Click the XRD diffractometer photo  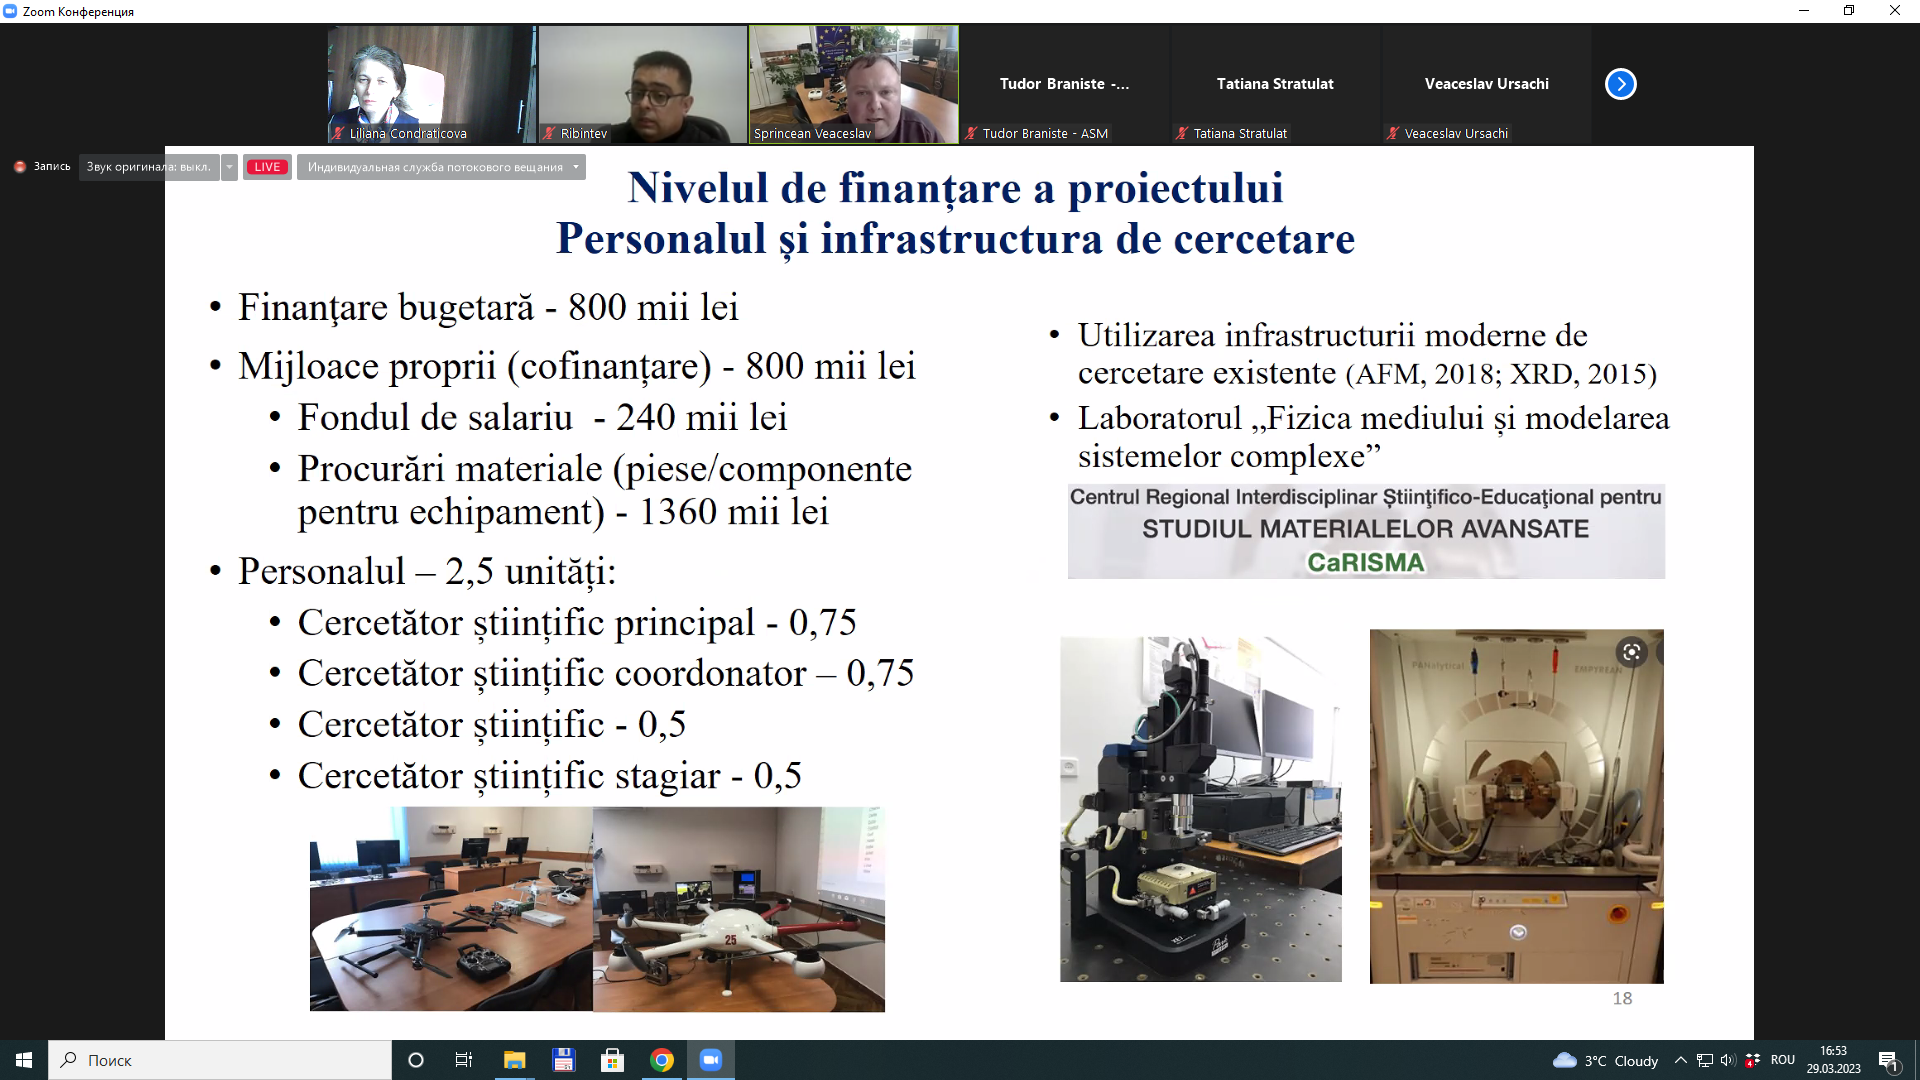(x=1516, y=806)
